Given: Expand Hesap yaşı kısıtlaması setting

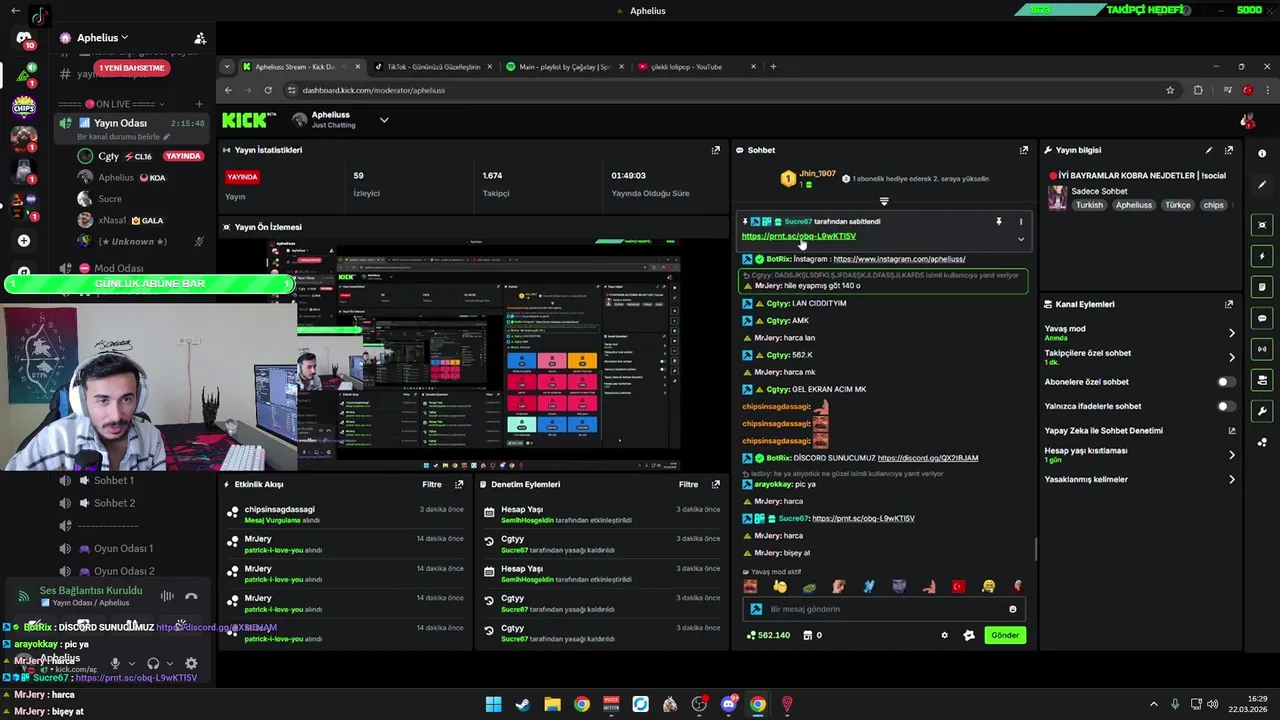Looking at the screenshot, I should point(1231,455).
